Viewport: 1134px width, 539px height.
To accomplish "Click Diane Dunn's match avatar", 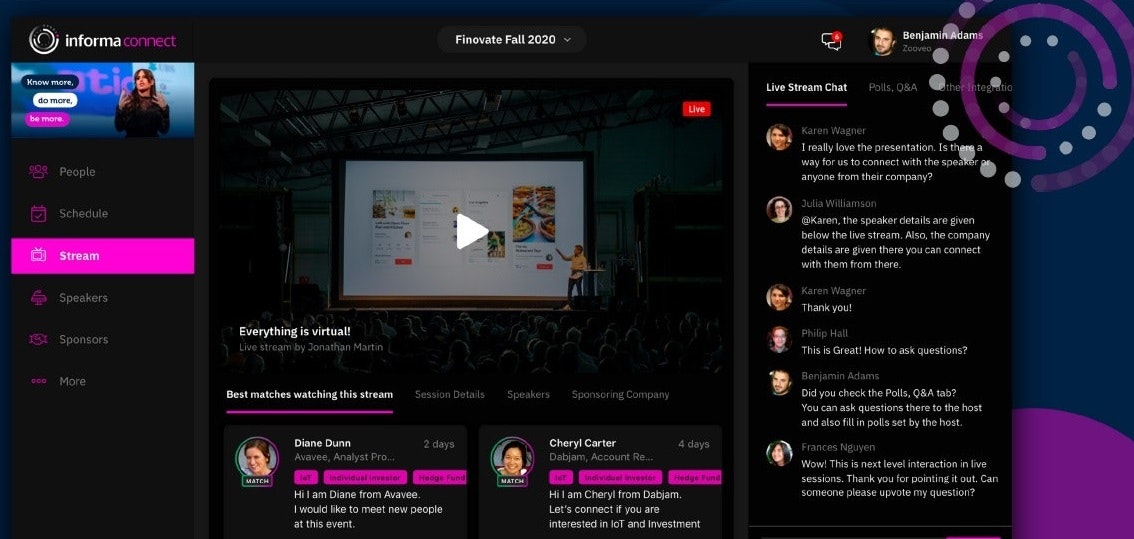I will point(257,458).
